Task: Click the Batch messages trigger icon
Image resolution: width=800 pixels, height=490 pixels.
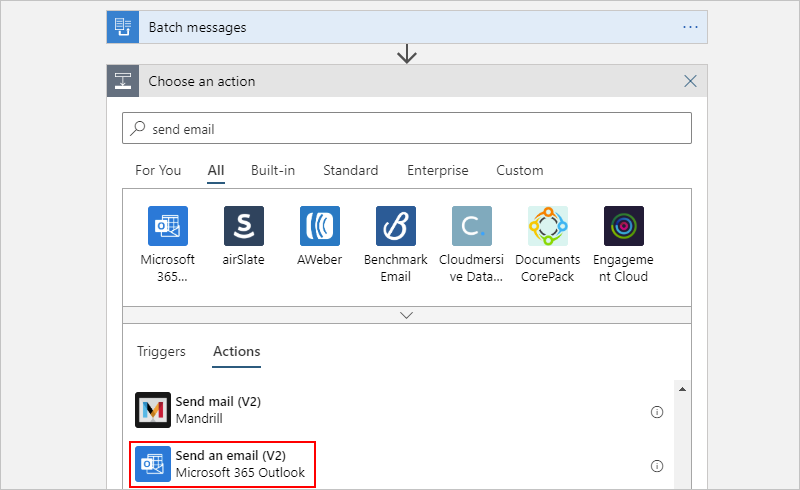Action: click(x=123, y=27)
